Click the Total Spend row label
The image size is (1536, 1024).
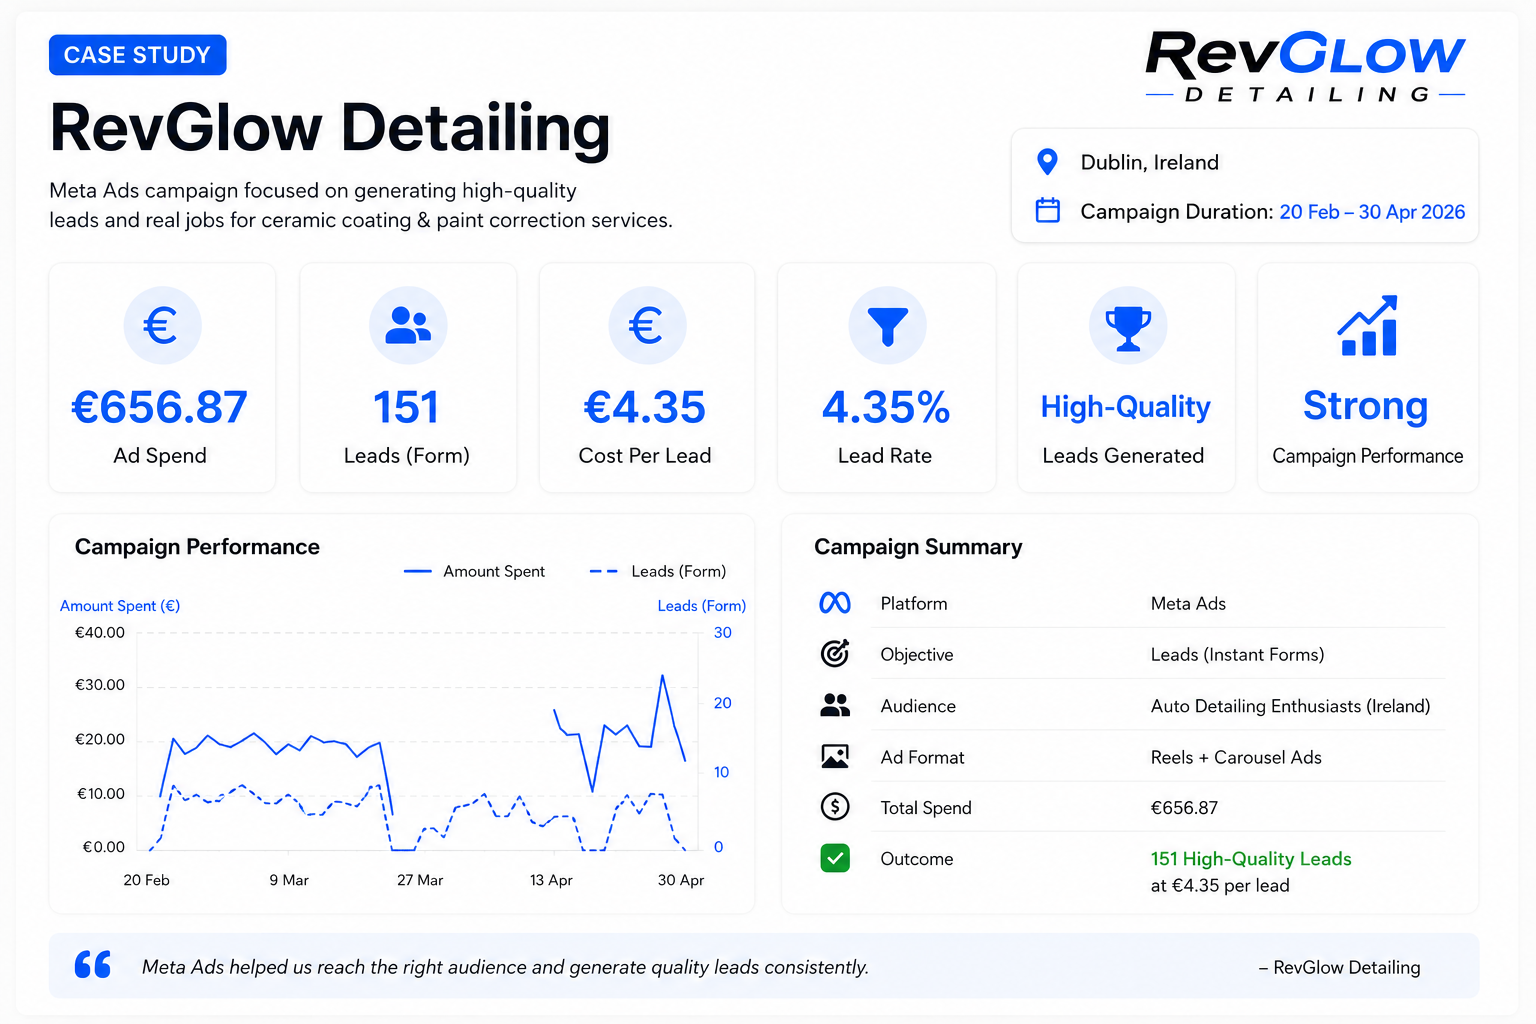point(926,808)
